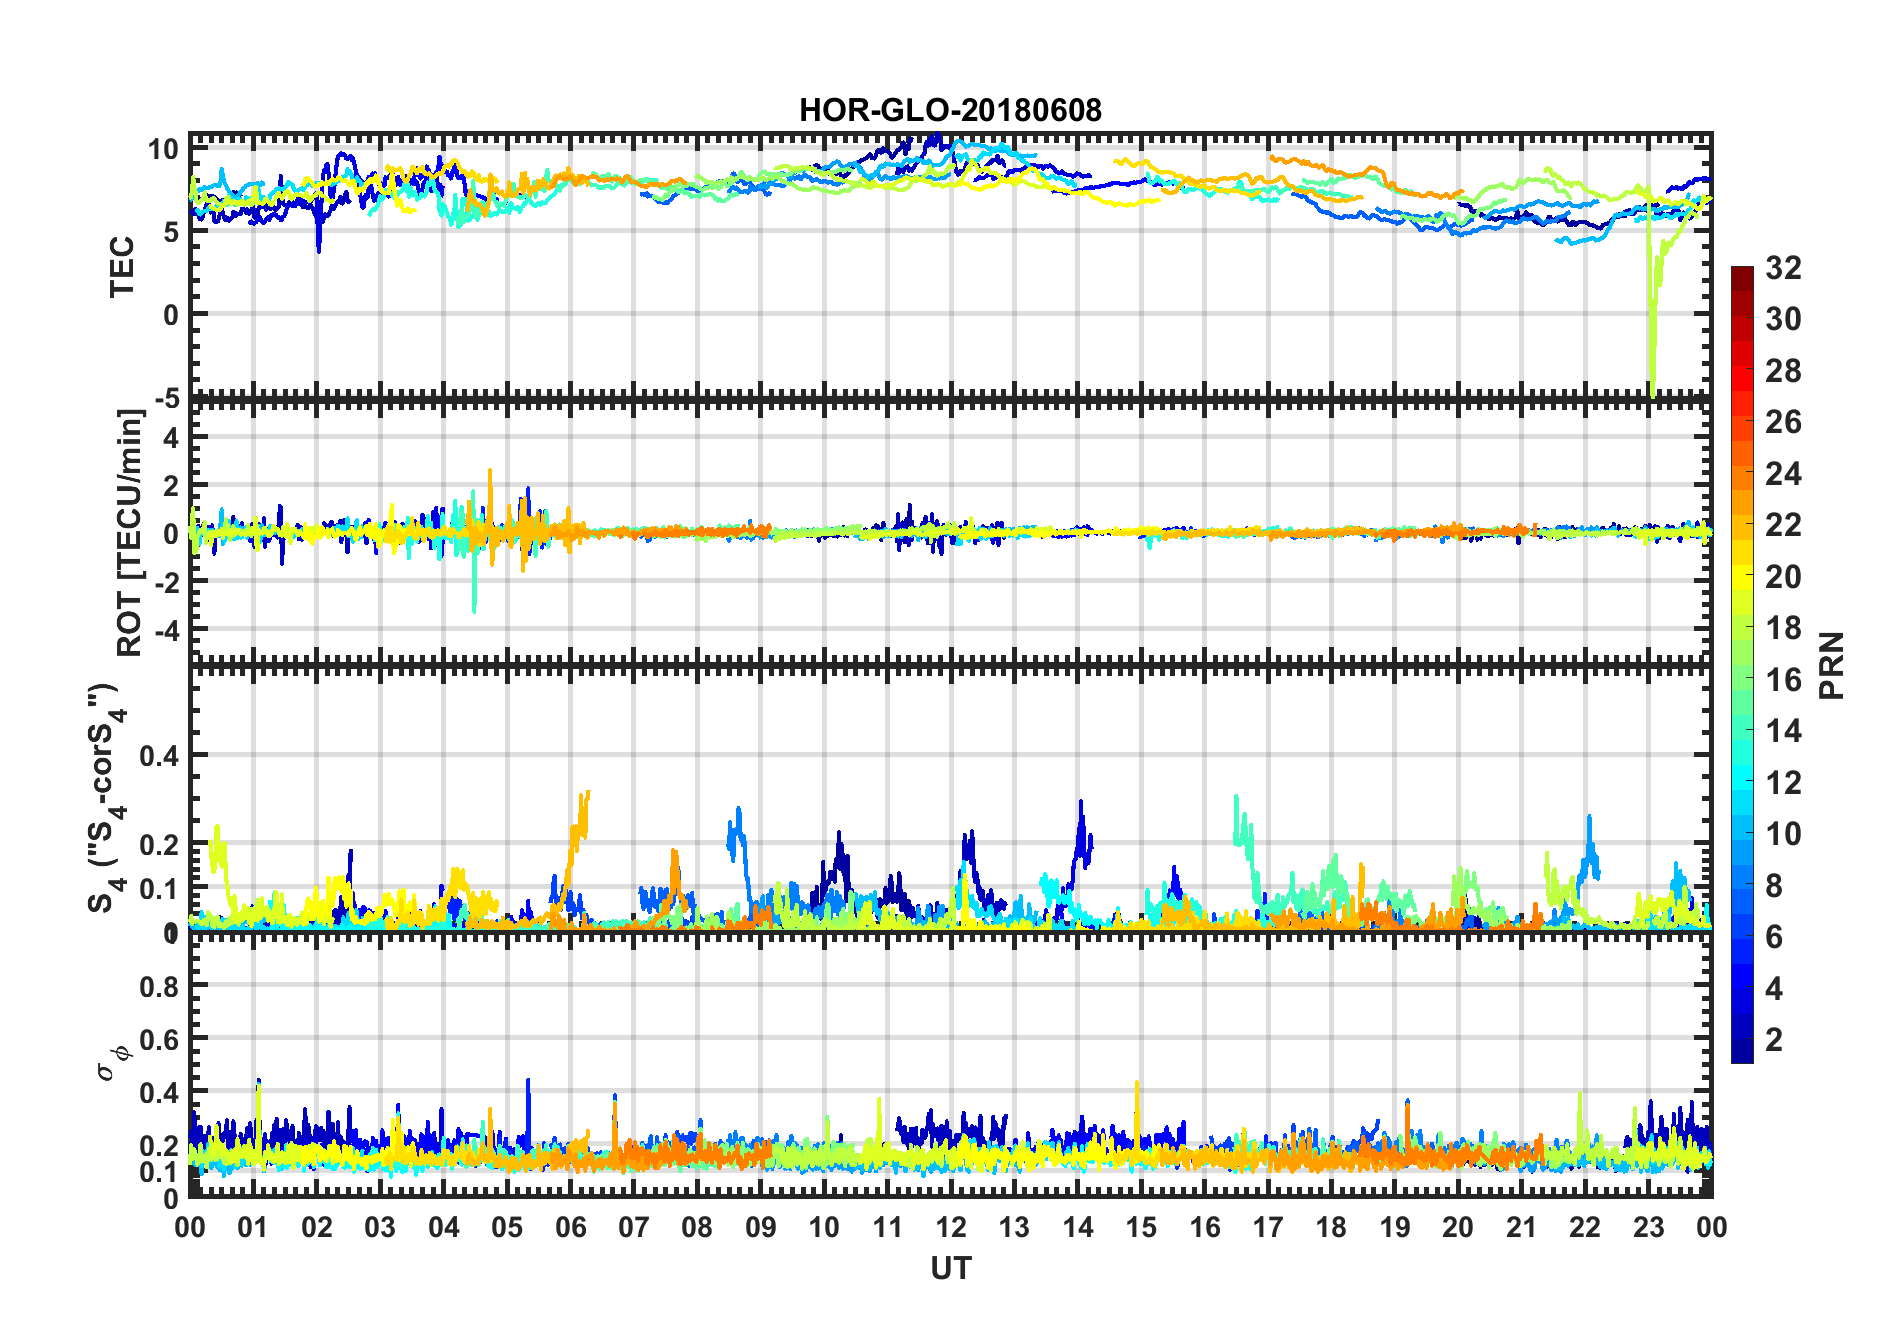Select the dark blue bottom of the PRN colorbar
Image resolution: width=1902 pixels, height=1330 pixels.
coord(1742,1052)
